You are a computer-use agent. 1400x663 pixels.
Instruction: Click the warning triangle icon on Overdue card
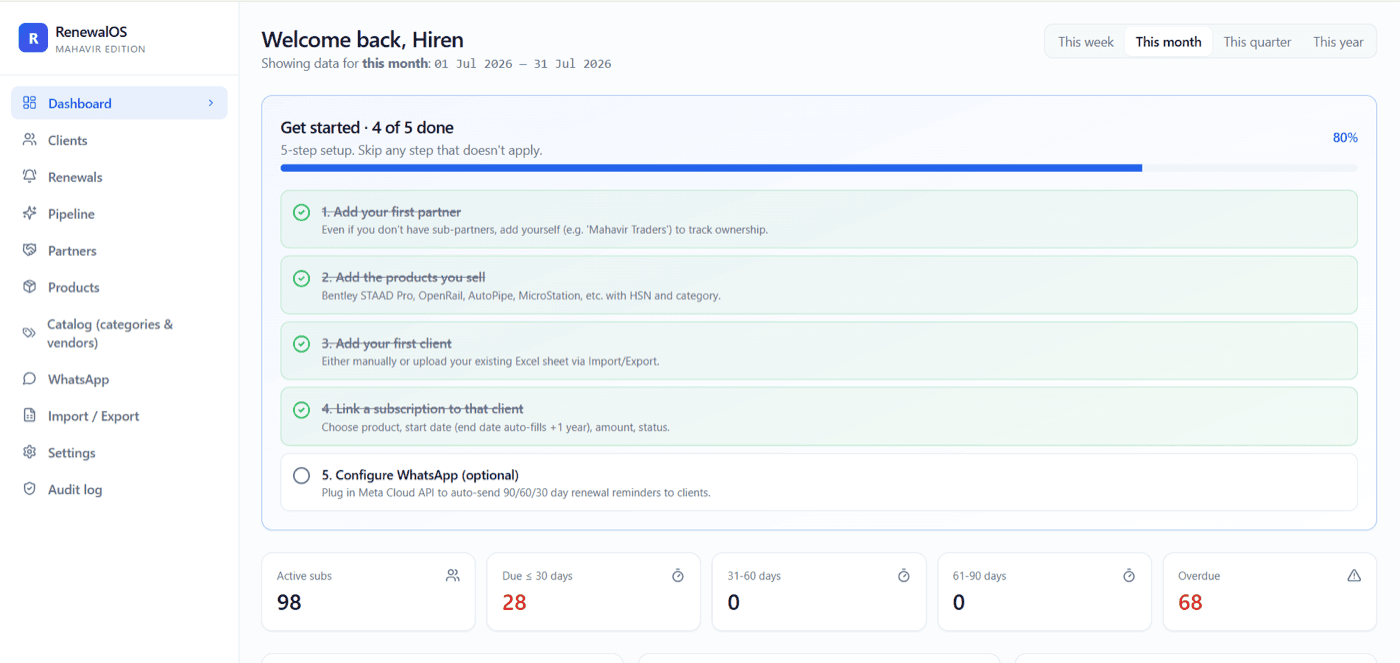click(1354, 575)
